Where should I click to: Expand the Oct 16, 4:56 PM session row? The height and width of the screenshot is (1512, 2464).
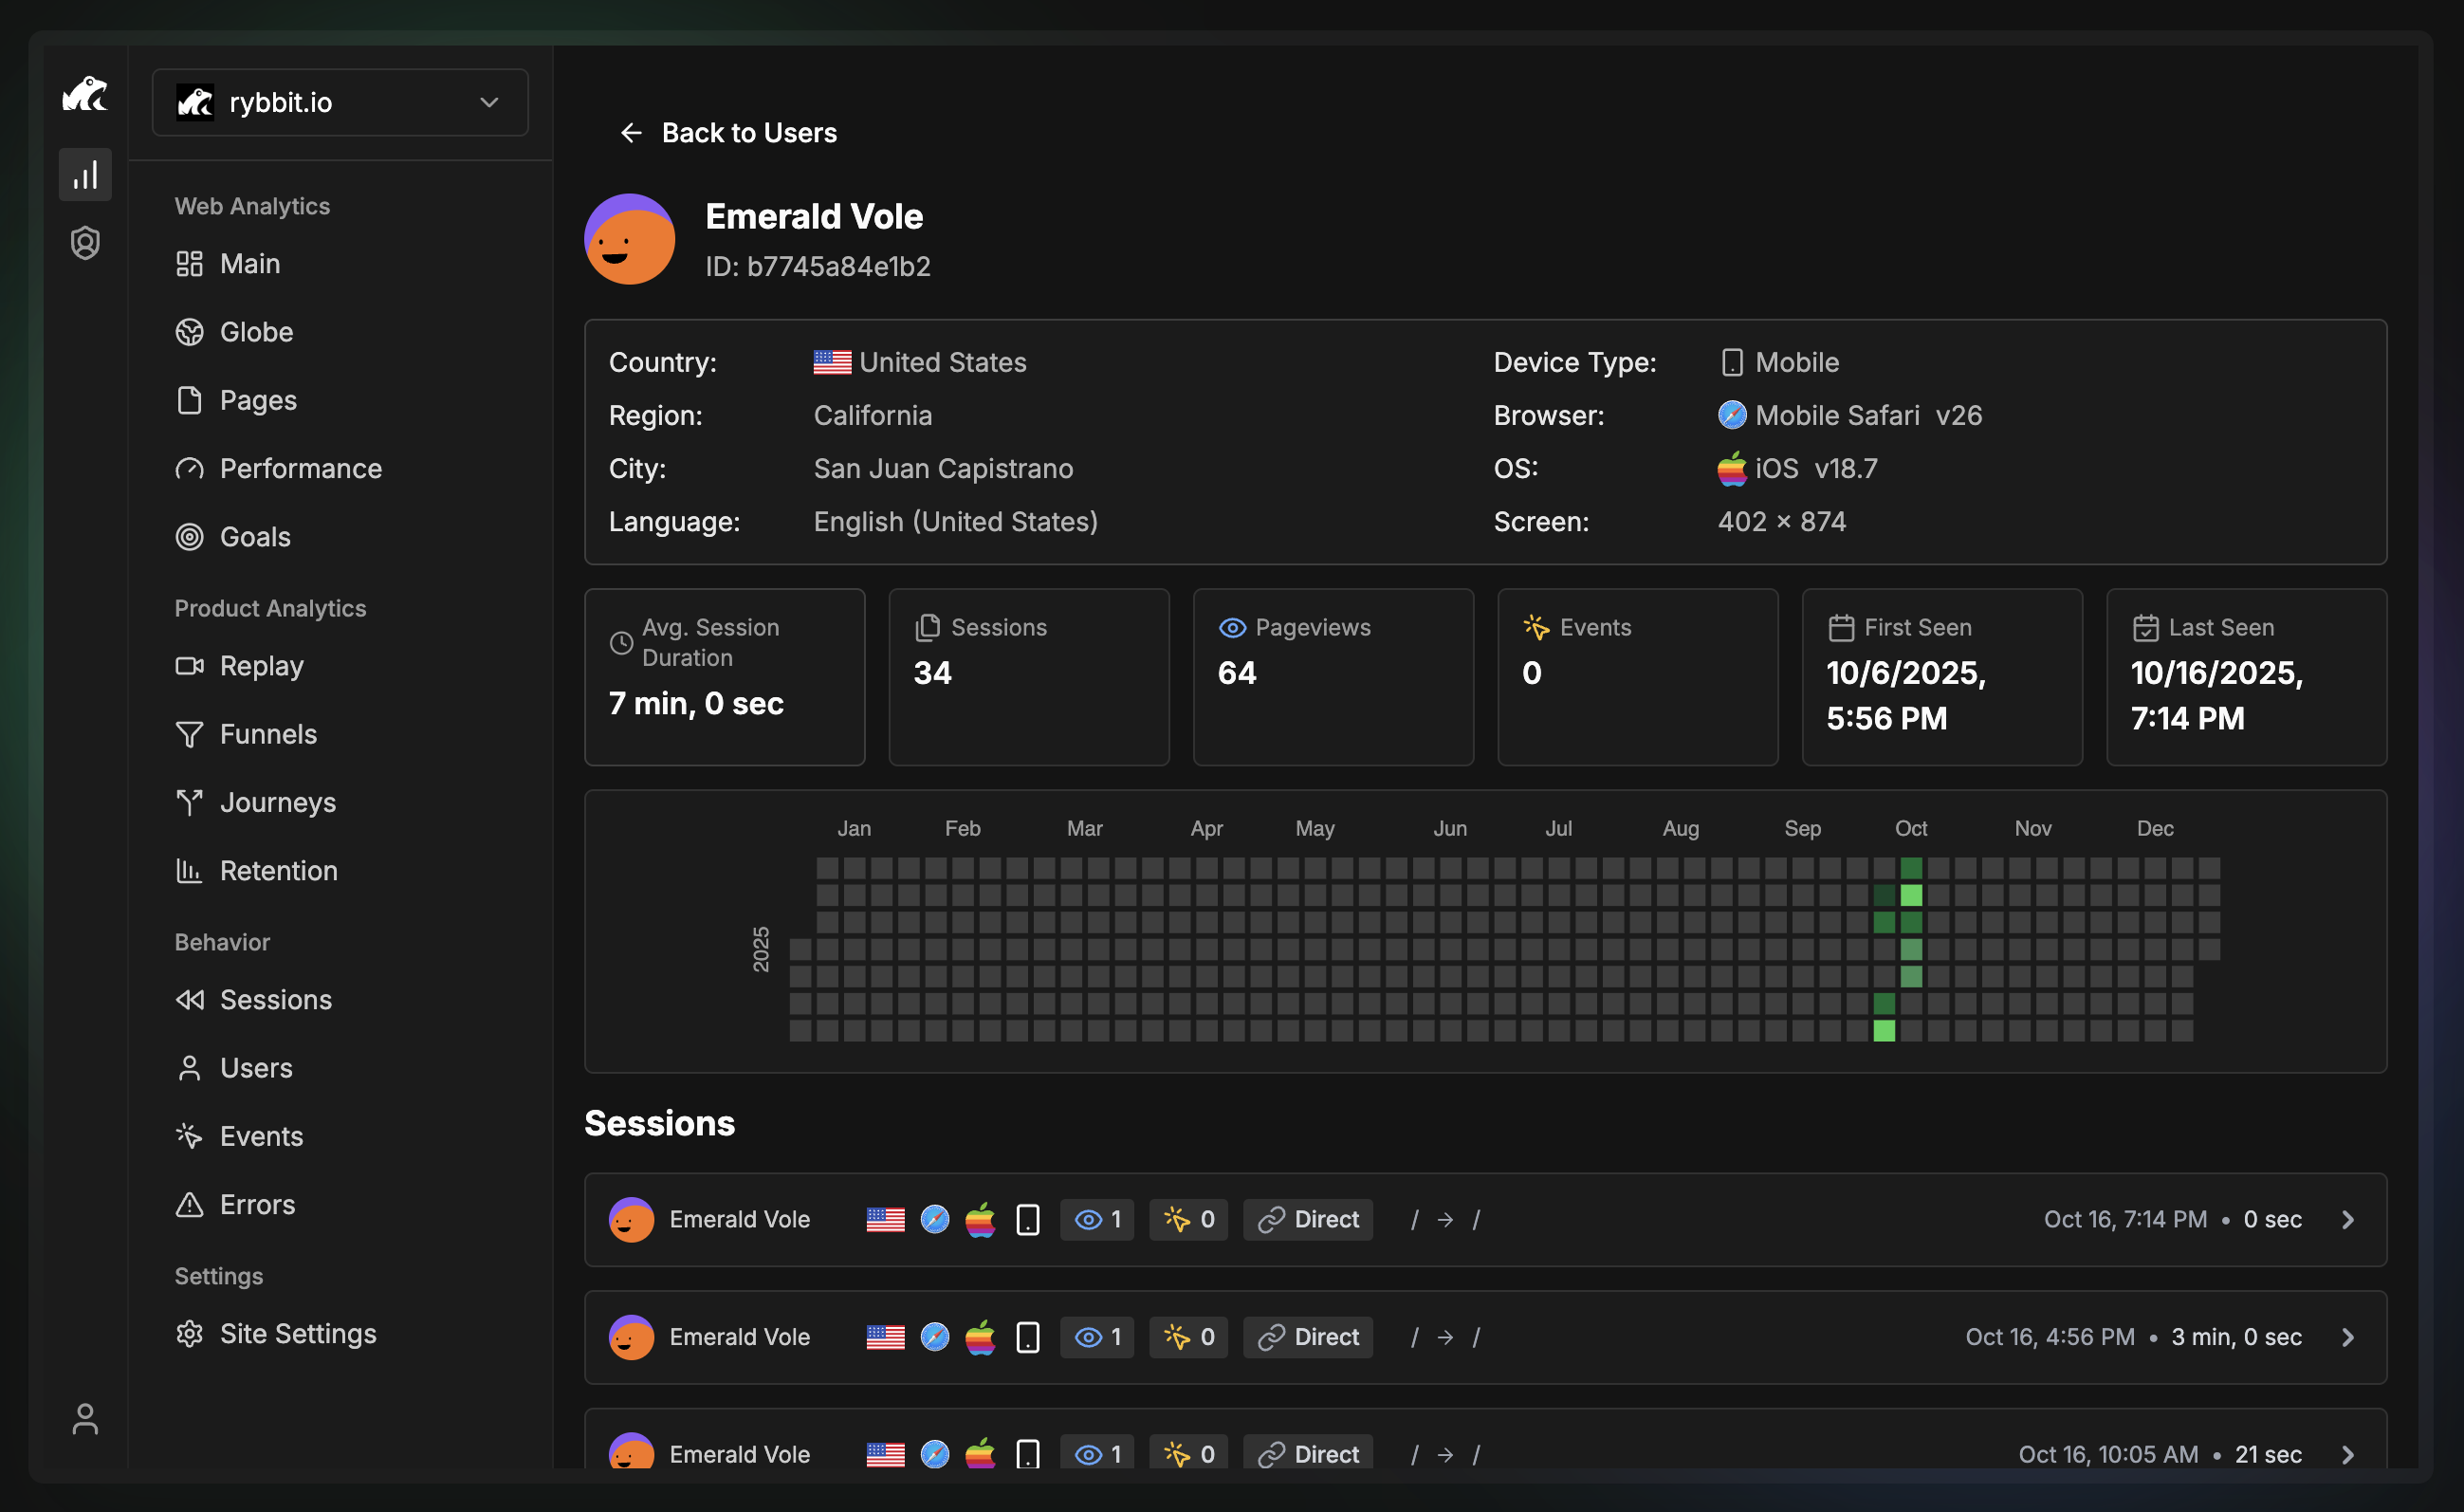(x=2348, y=1337)
